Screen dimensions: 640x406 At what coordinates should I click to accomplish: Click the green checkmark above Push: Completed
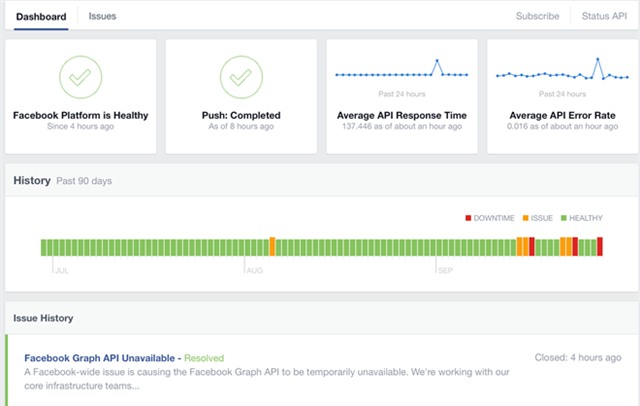[x=241, y=77]
